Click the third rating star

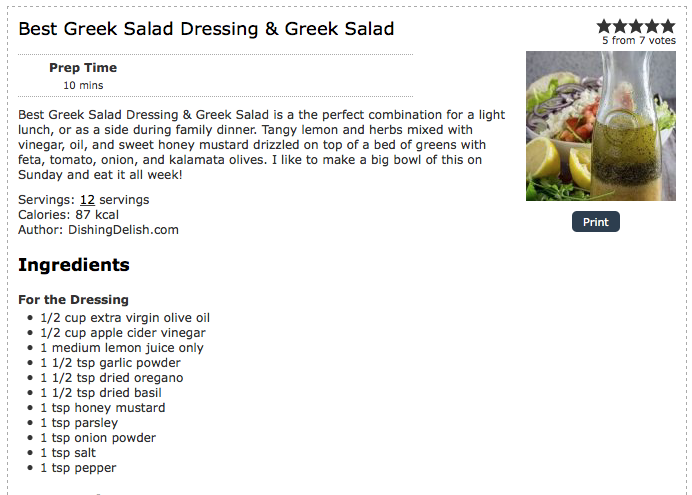pos(637,26)
